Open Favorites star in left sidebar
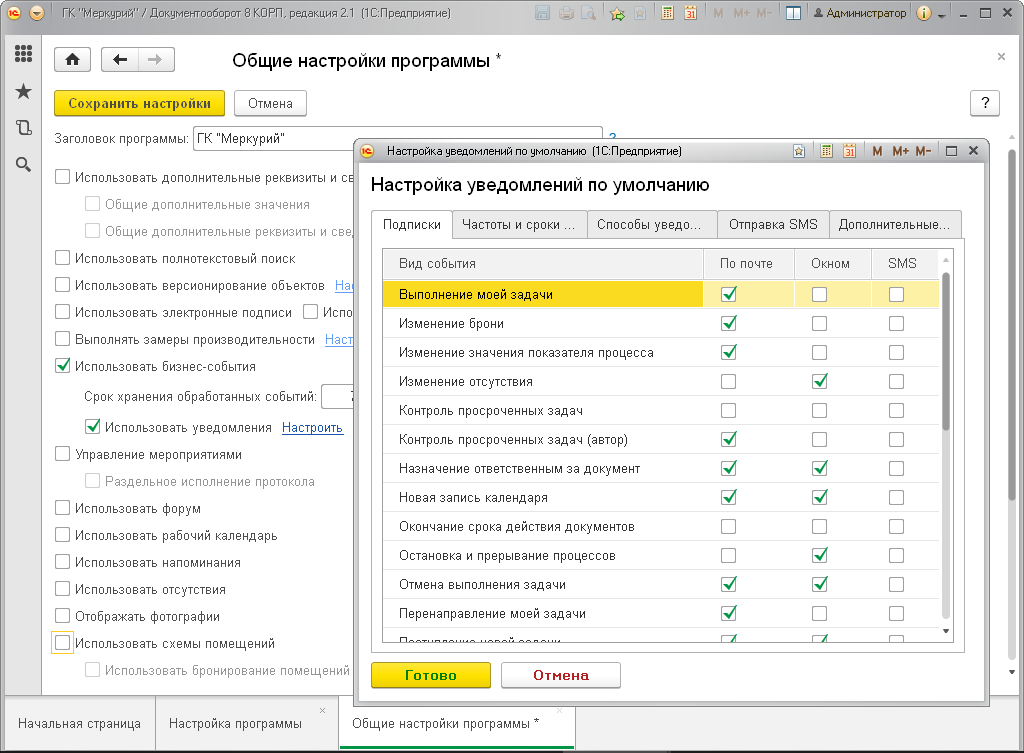The height and width of the screenshot is (753, 1024). 24,91
